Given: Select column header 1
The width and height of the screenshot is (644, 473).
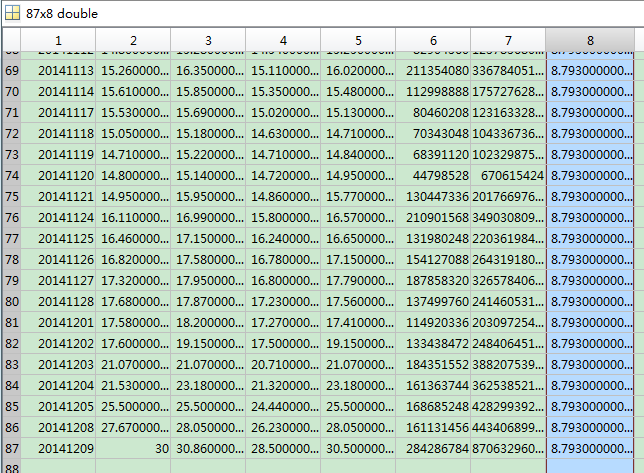Looking at the screenshot, I should [x=58, y=40].
